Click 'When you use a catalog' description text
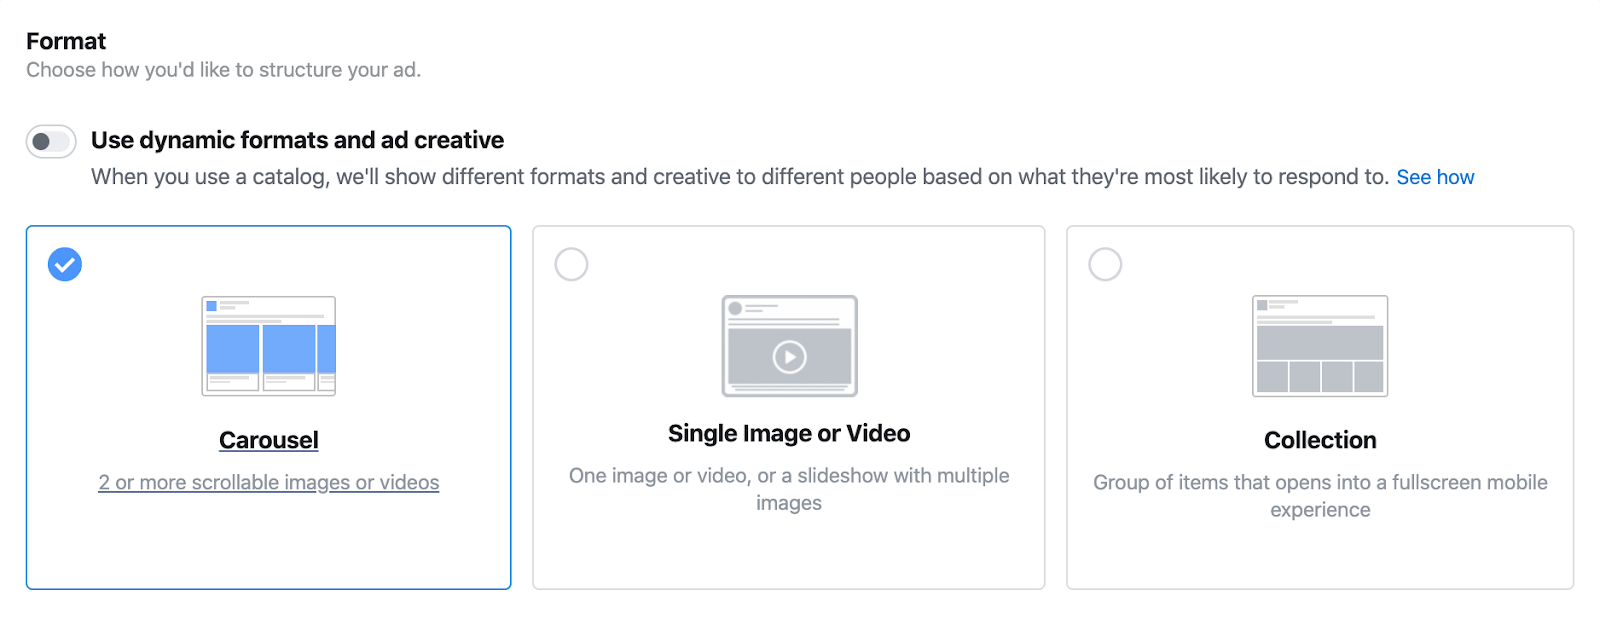Screen dimensions: 1600x619 click(x=740, y=177)
